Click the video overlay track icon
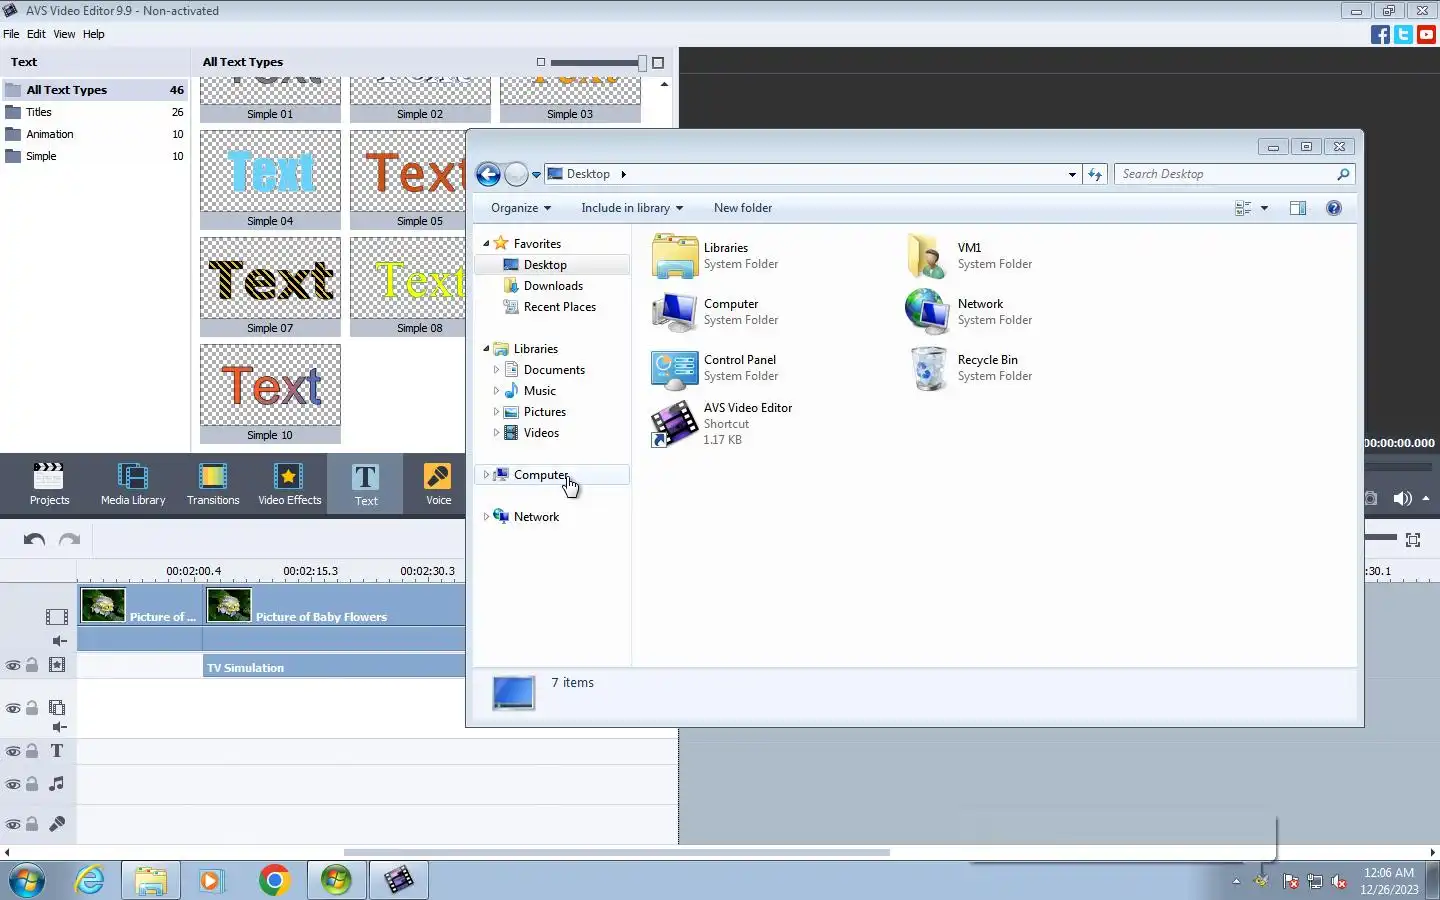The image size is (1440, 900). 57,707
